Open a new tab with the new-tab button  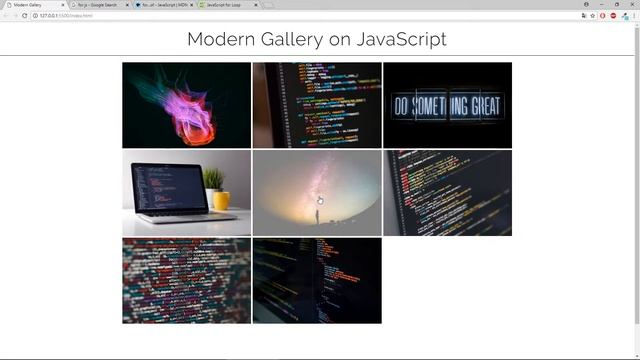click(268, 5)
